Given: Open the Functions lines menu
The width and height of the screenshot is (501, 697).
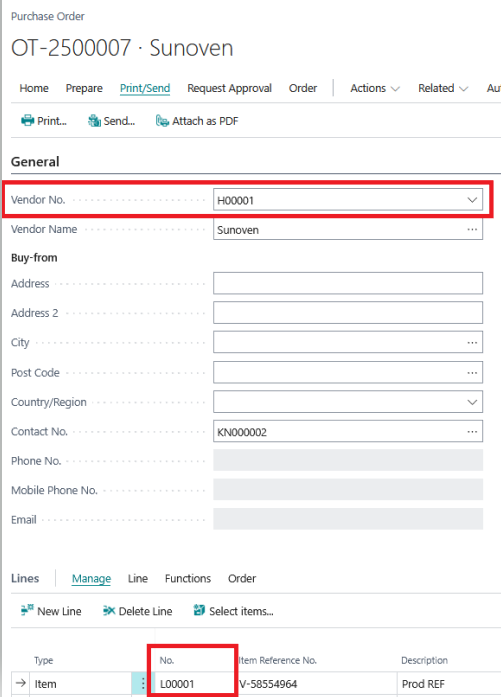Looking at the screenshot, I should pyautogui.click(x=188, y=578).
